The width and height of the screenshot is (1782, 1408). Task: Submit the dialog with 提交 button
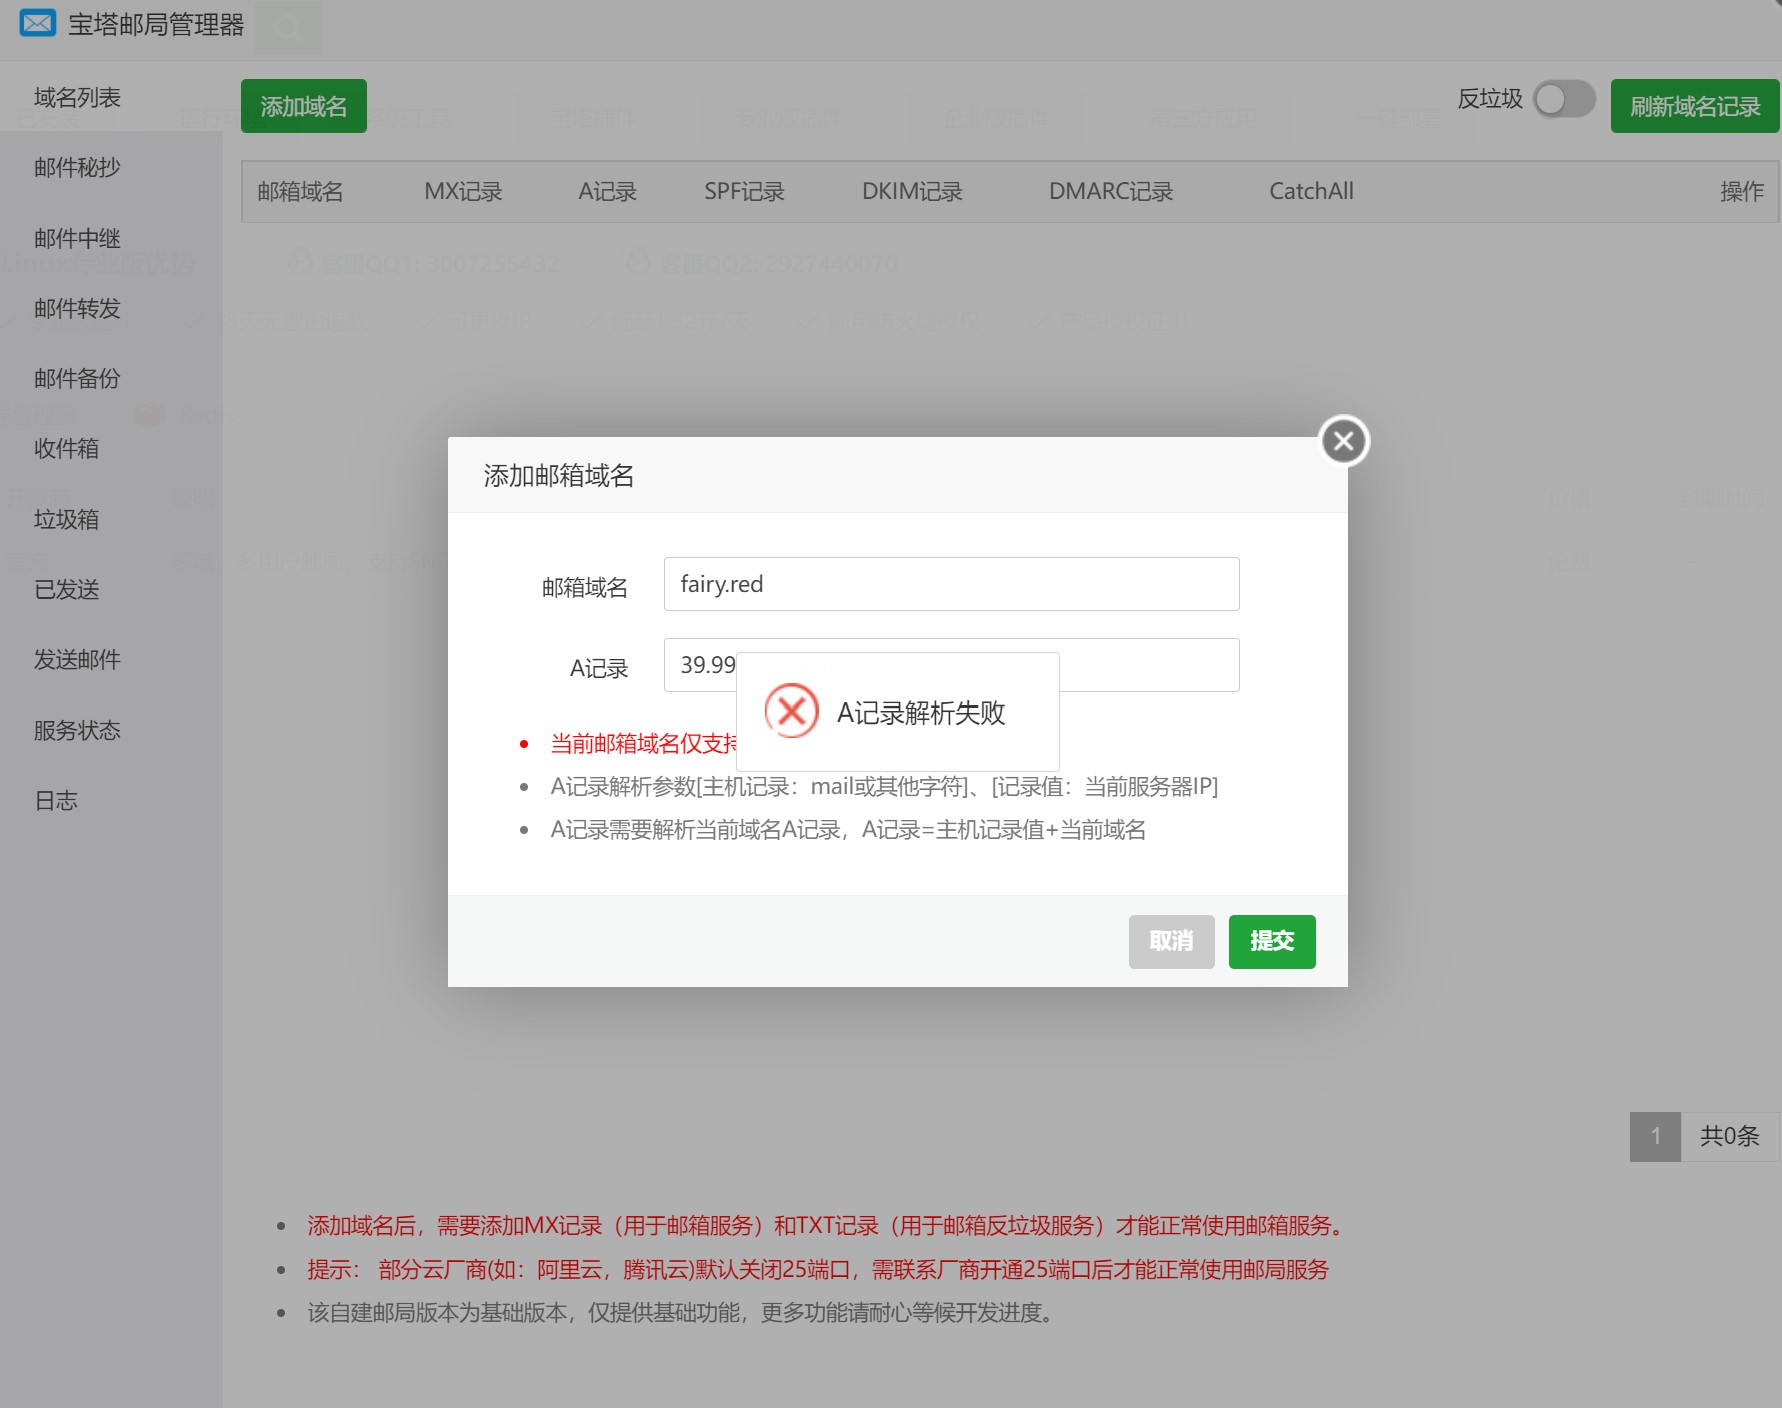tap(1272, 941)
